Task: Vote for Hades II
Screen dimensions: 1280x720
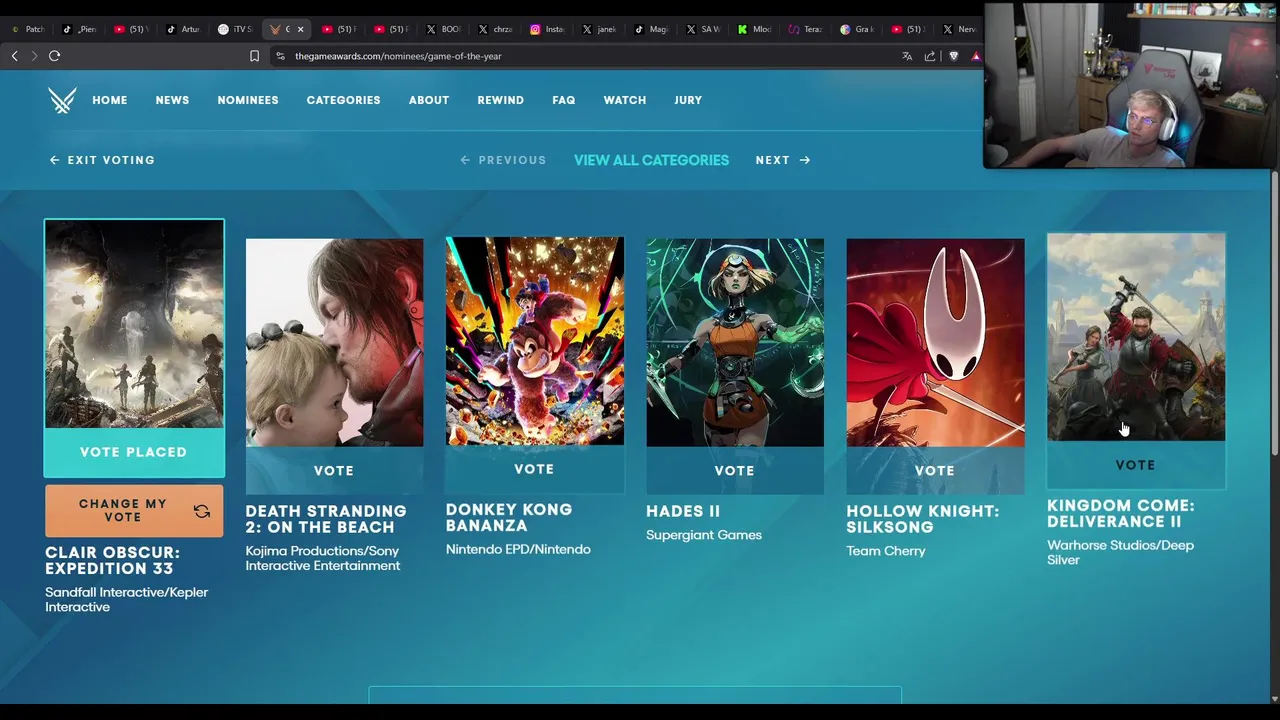Action: pyautogui.click(x=735, y=470)
